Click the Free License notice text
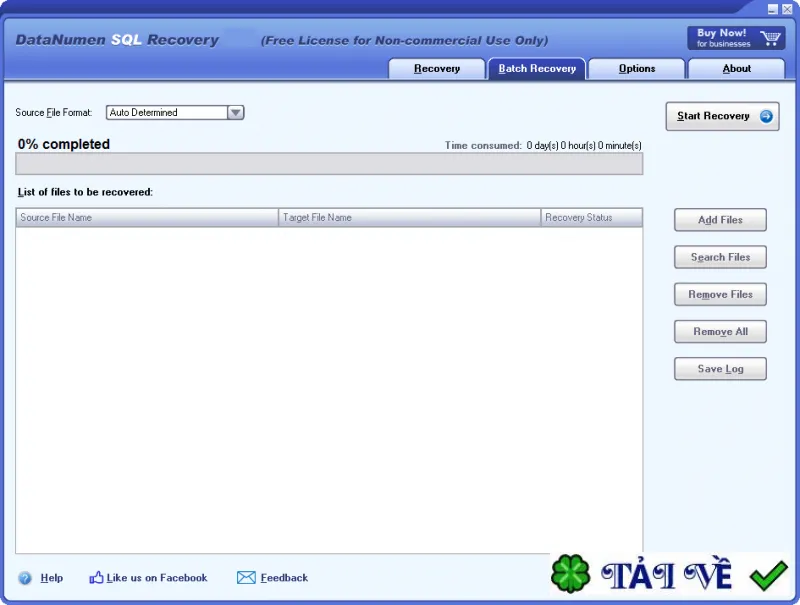The image size is (800, 605). [x=404, y=41]
